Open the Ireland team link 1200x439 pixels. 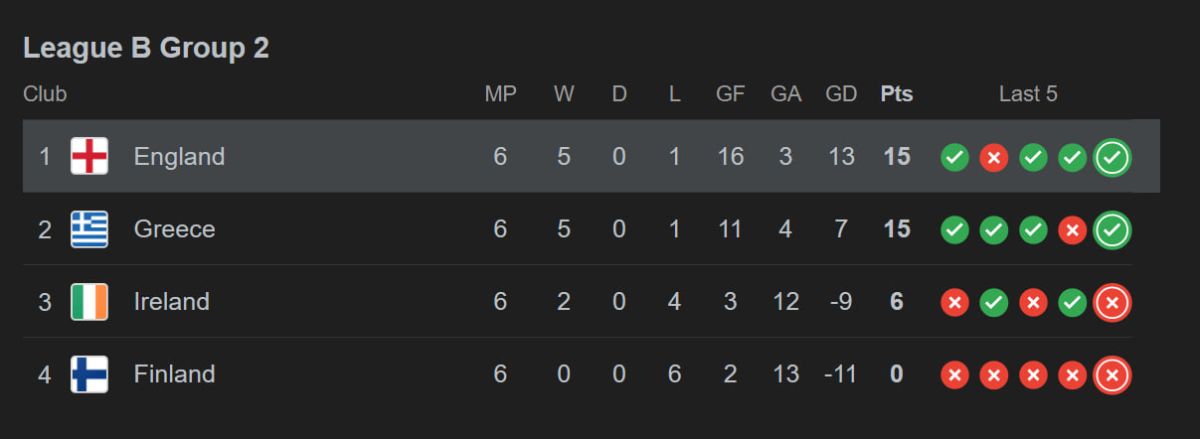pos(171,302)
